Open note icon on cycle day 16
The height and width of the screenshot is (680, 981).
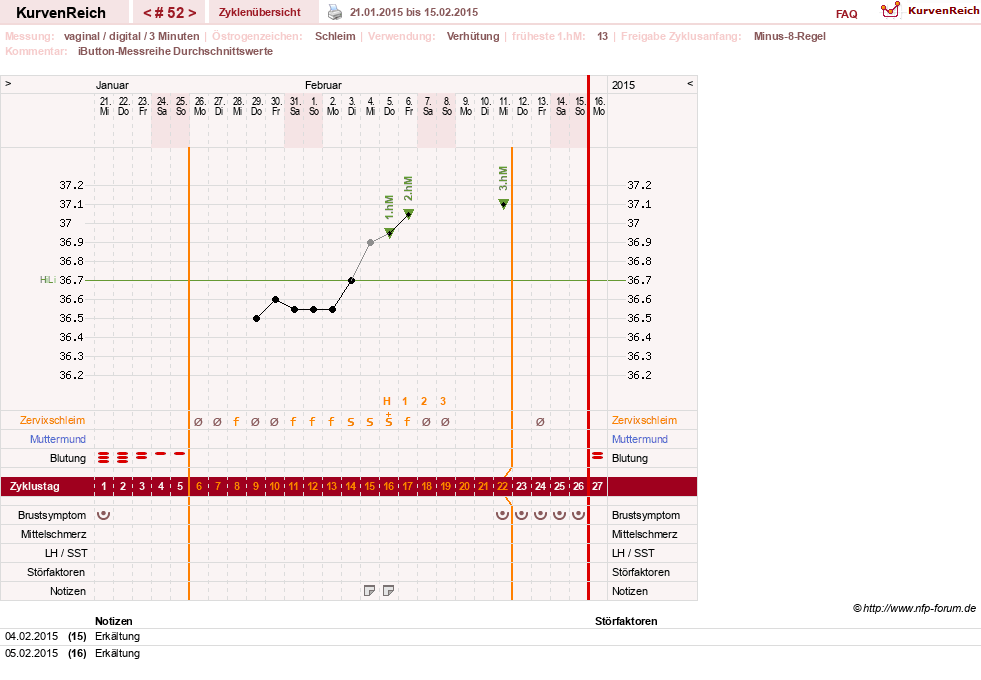pos(389,591)
